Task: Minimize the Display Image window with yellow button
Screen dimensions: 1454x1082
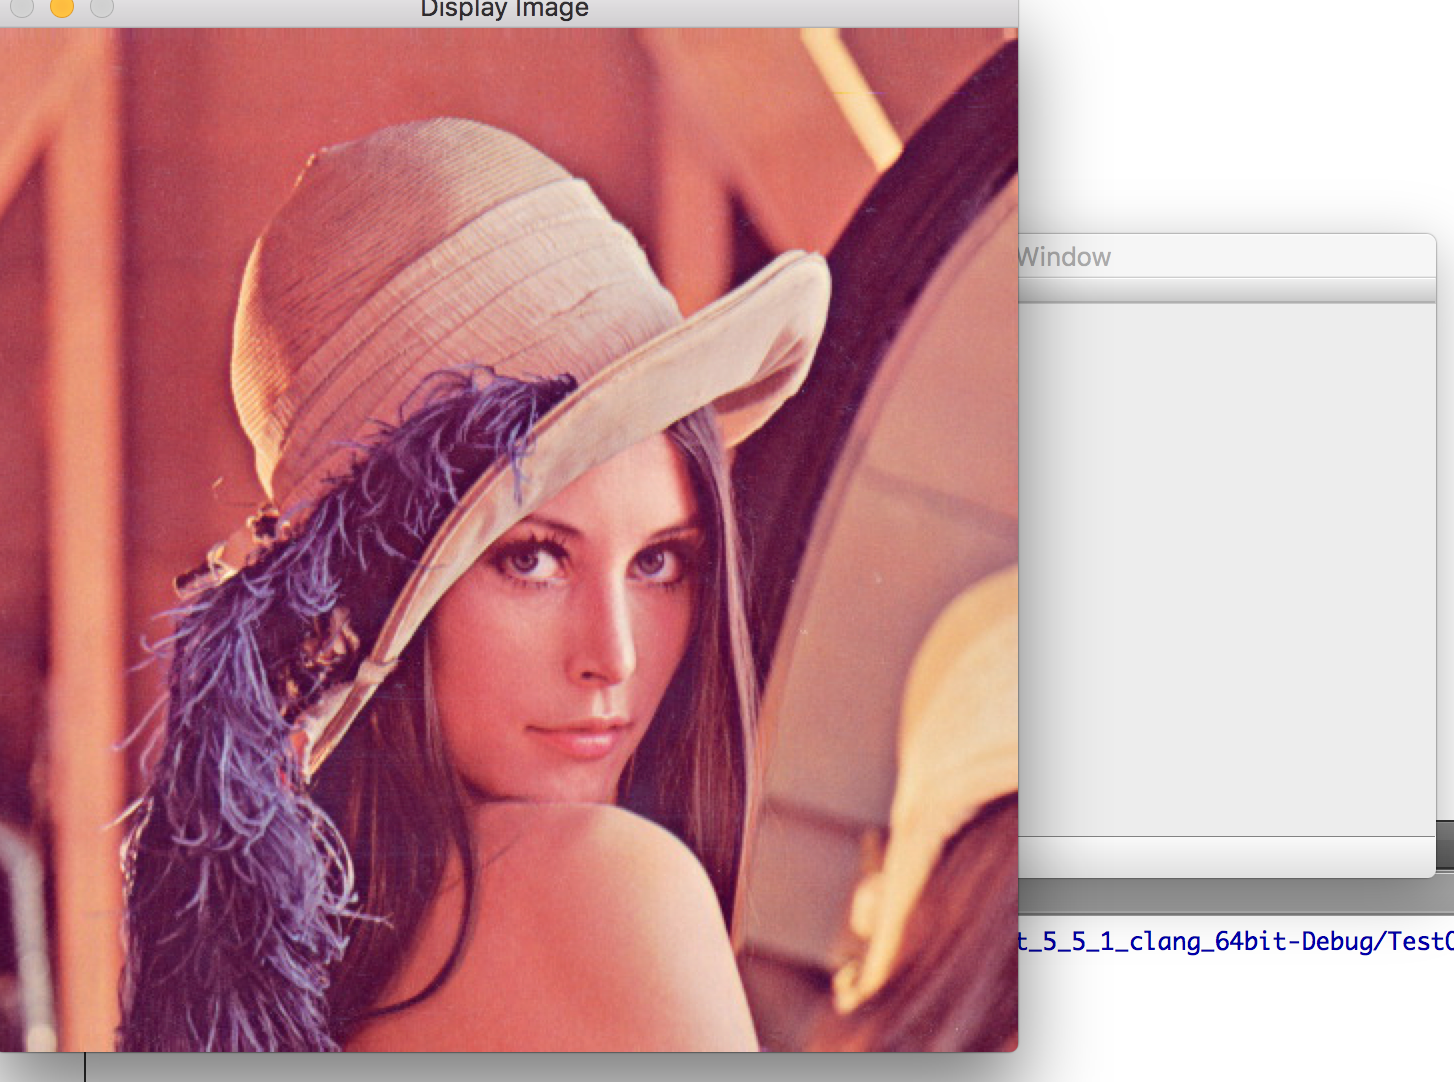Action: 61,8
